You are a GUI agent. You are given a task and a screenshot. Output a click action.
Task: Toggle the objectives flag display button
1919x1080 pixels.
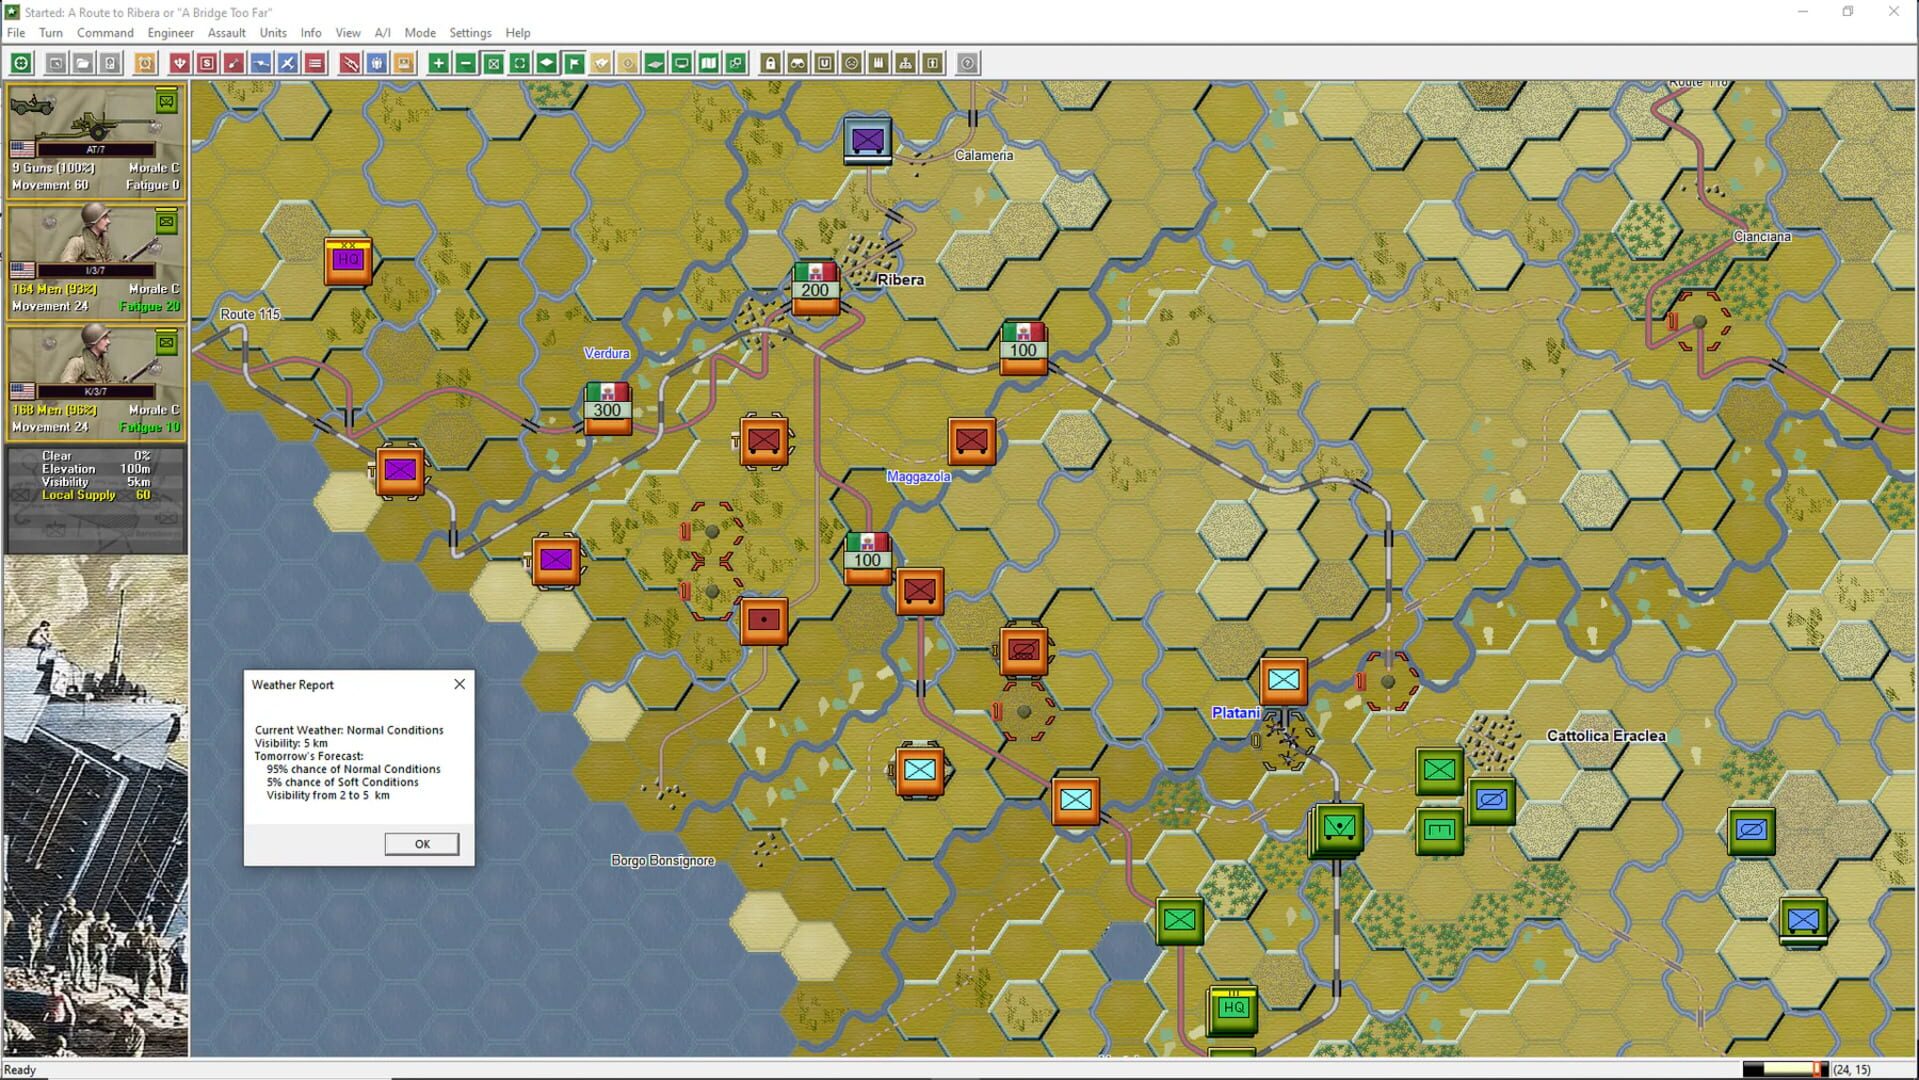[574, 63]
